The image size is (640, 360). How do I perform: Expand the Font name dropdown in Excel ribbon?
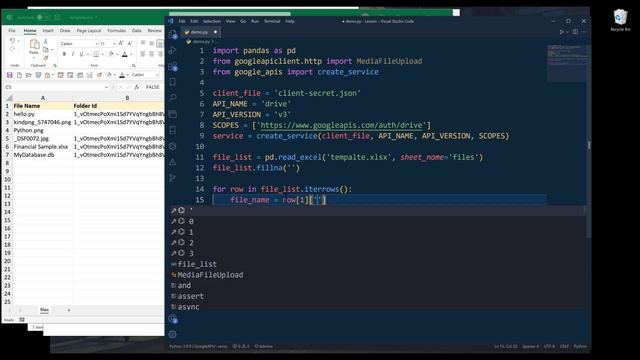pos(97,44)
